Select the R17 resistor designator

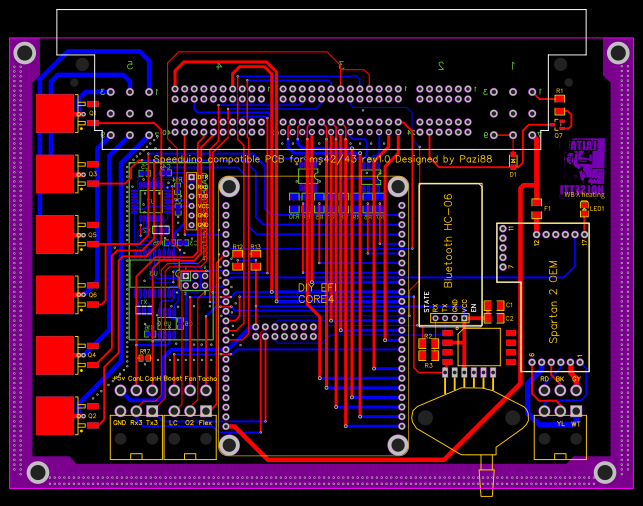click(x=145, y=352)
